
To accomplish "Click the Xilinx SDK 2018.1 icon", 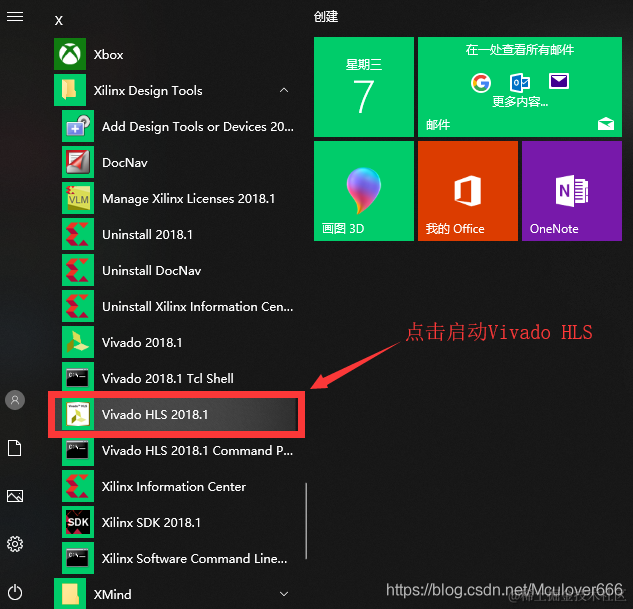I will [78, 522].
